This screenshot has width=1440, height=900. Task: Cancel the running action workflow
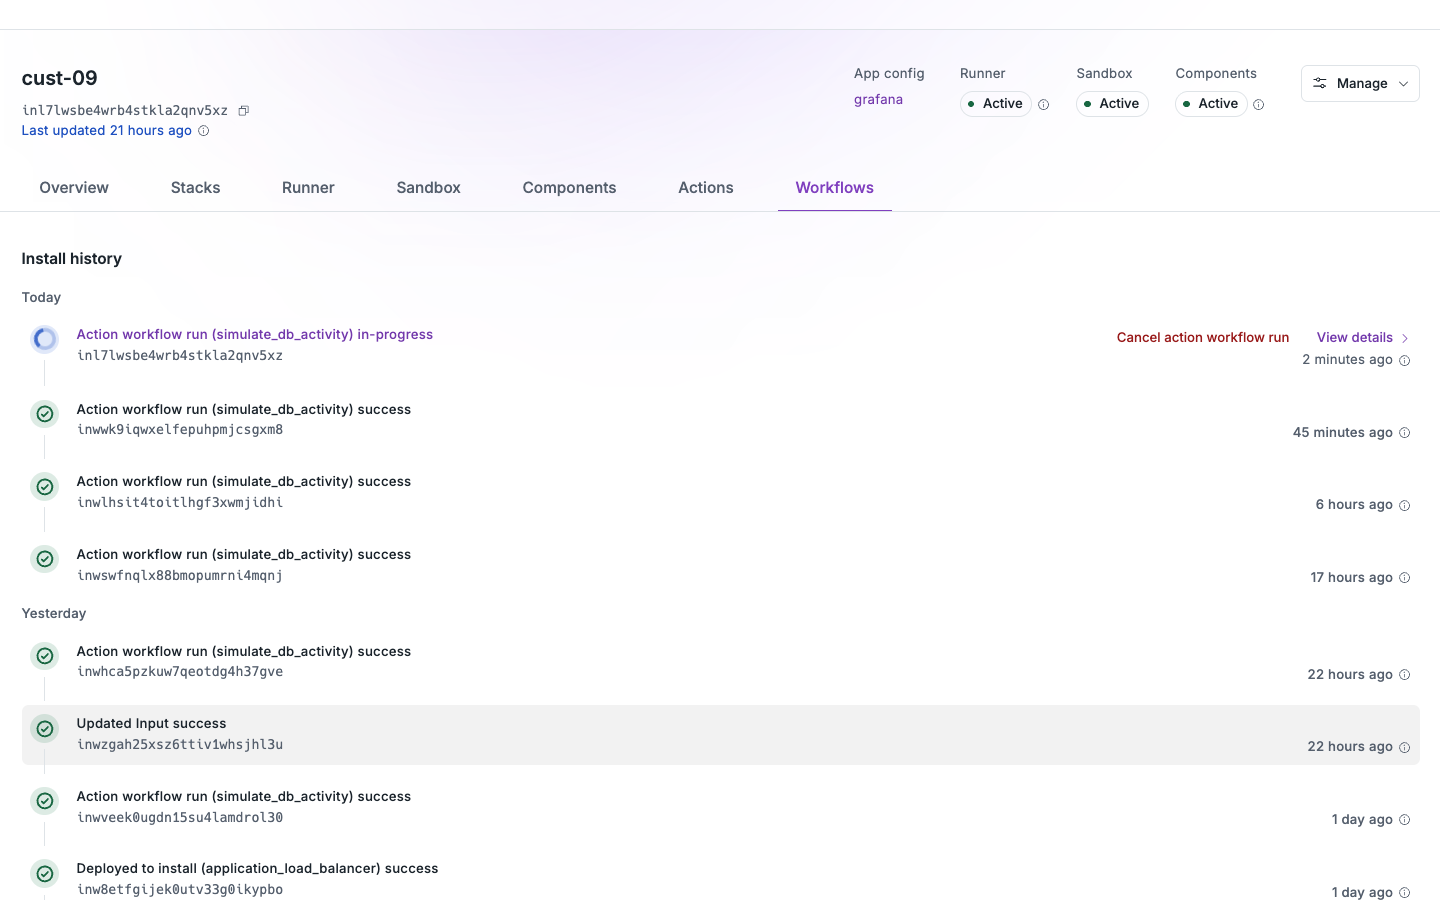pyautogui.click(x=1202, y=337)
